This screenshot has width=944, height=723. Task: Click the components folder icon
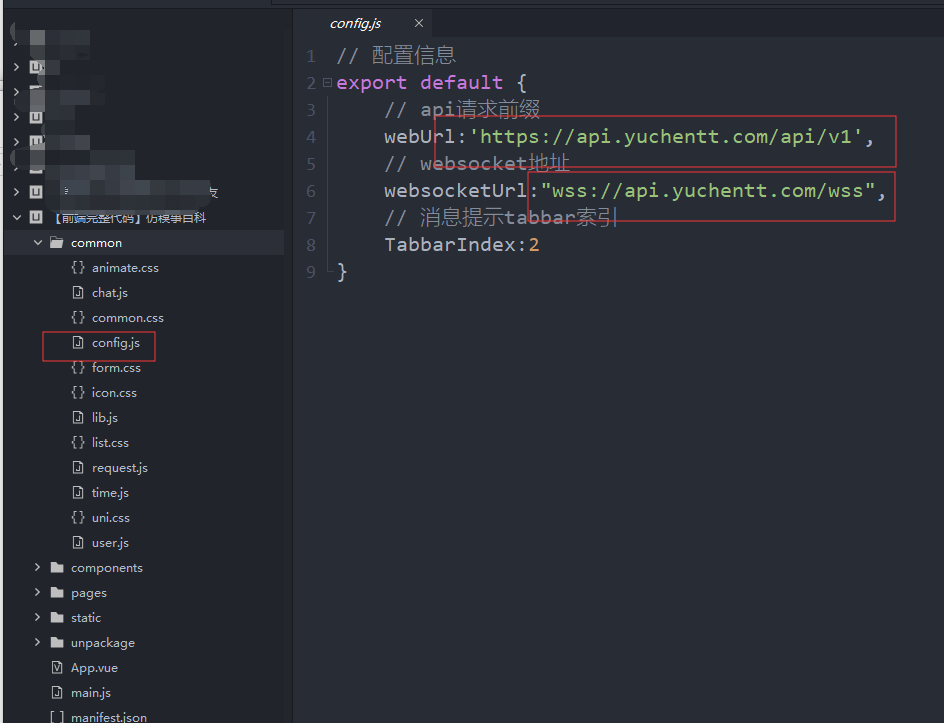click(57, 567)
